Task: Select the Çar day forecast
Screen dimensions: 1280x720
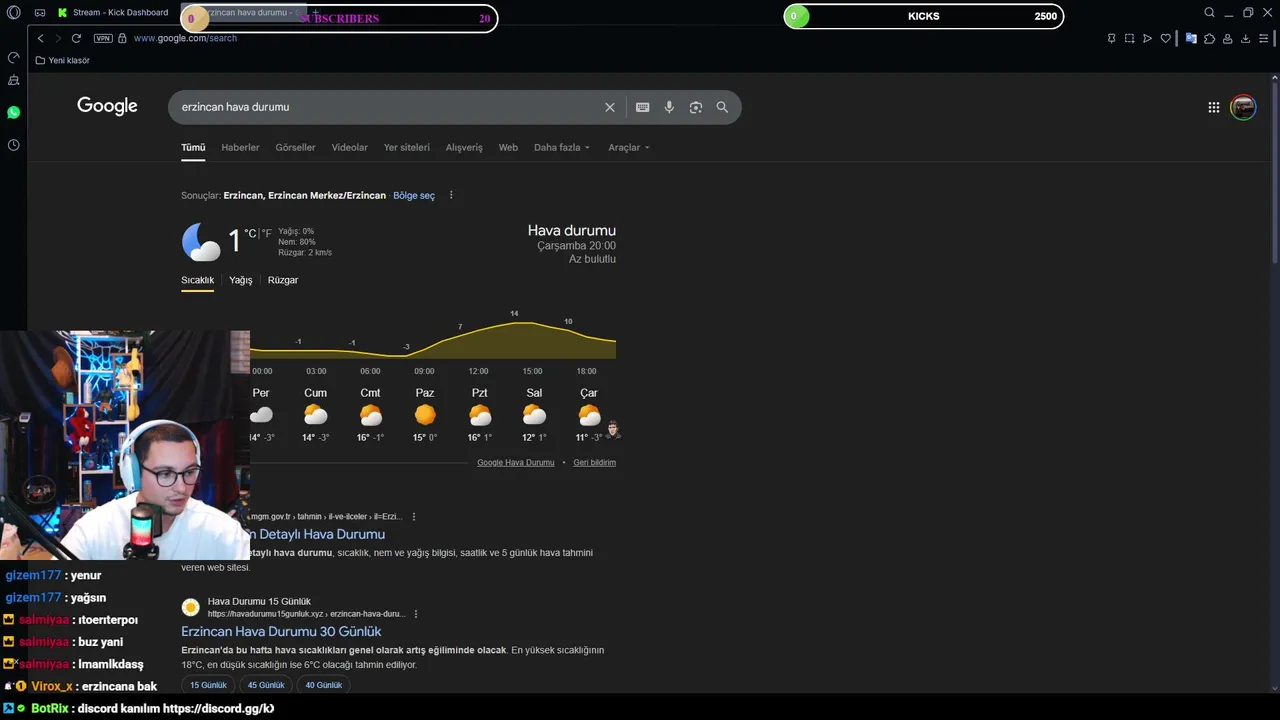Action: tap(589, 415)
